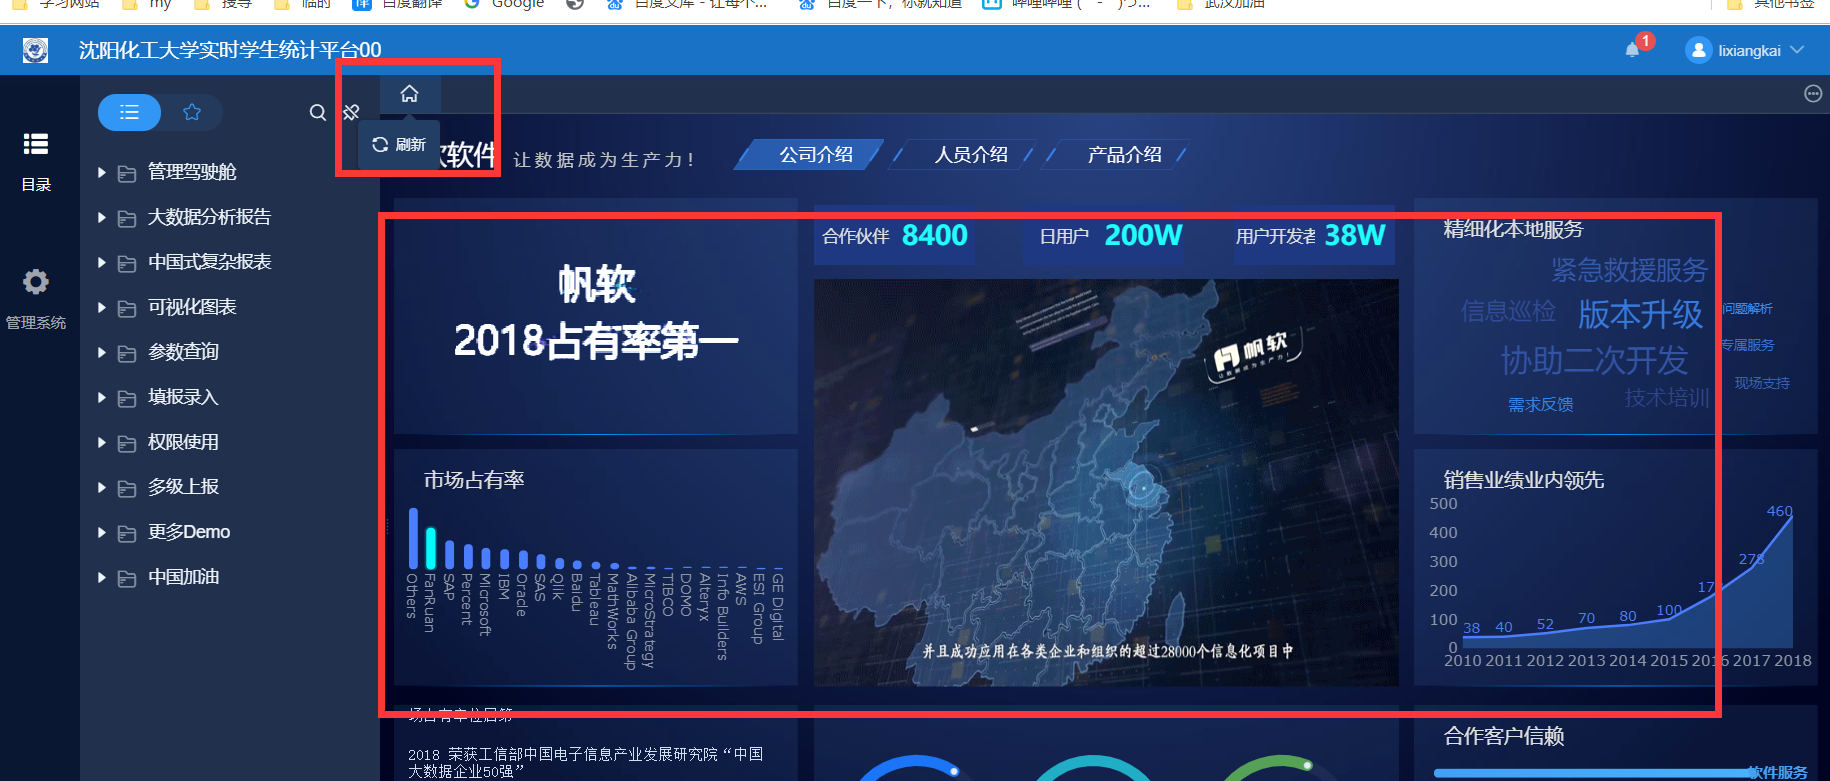1830x781 pixels.
Task: Expand the 管理驾驶舱 folder arrow
Action: coord(102,172)
